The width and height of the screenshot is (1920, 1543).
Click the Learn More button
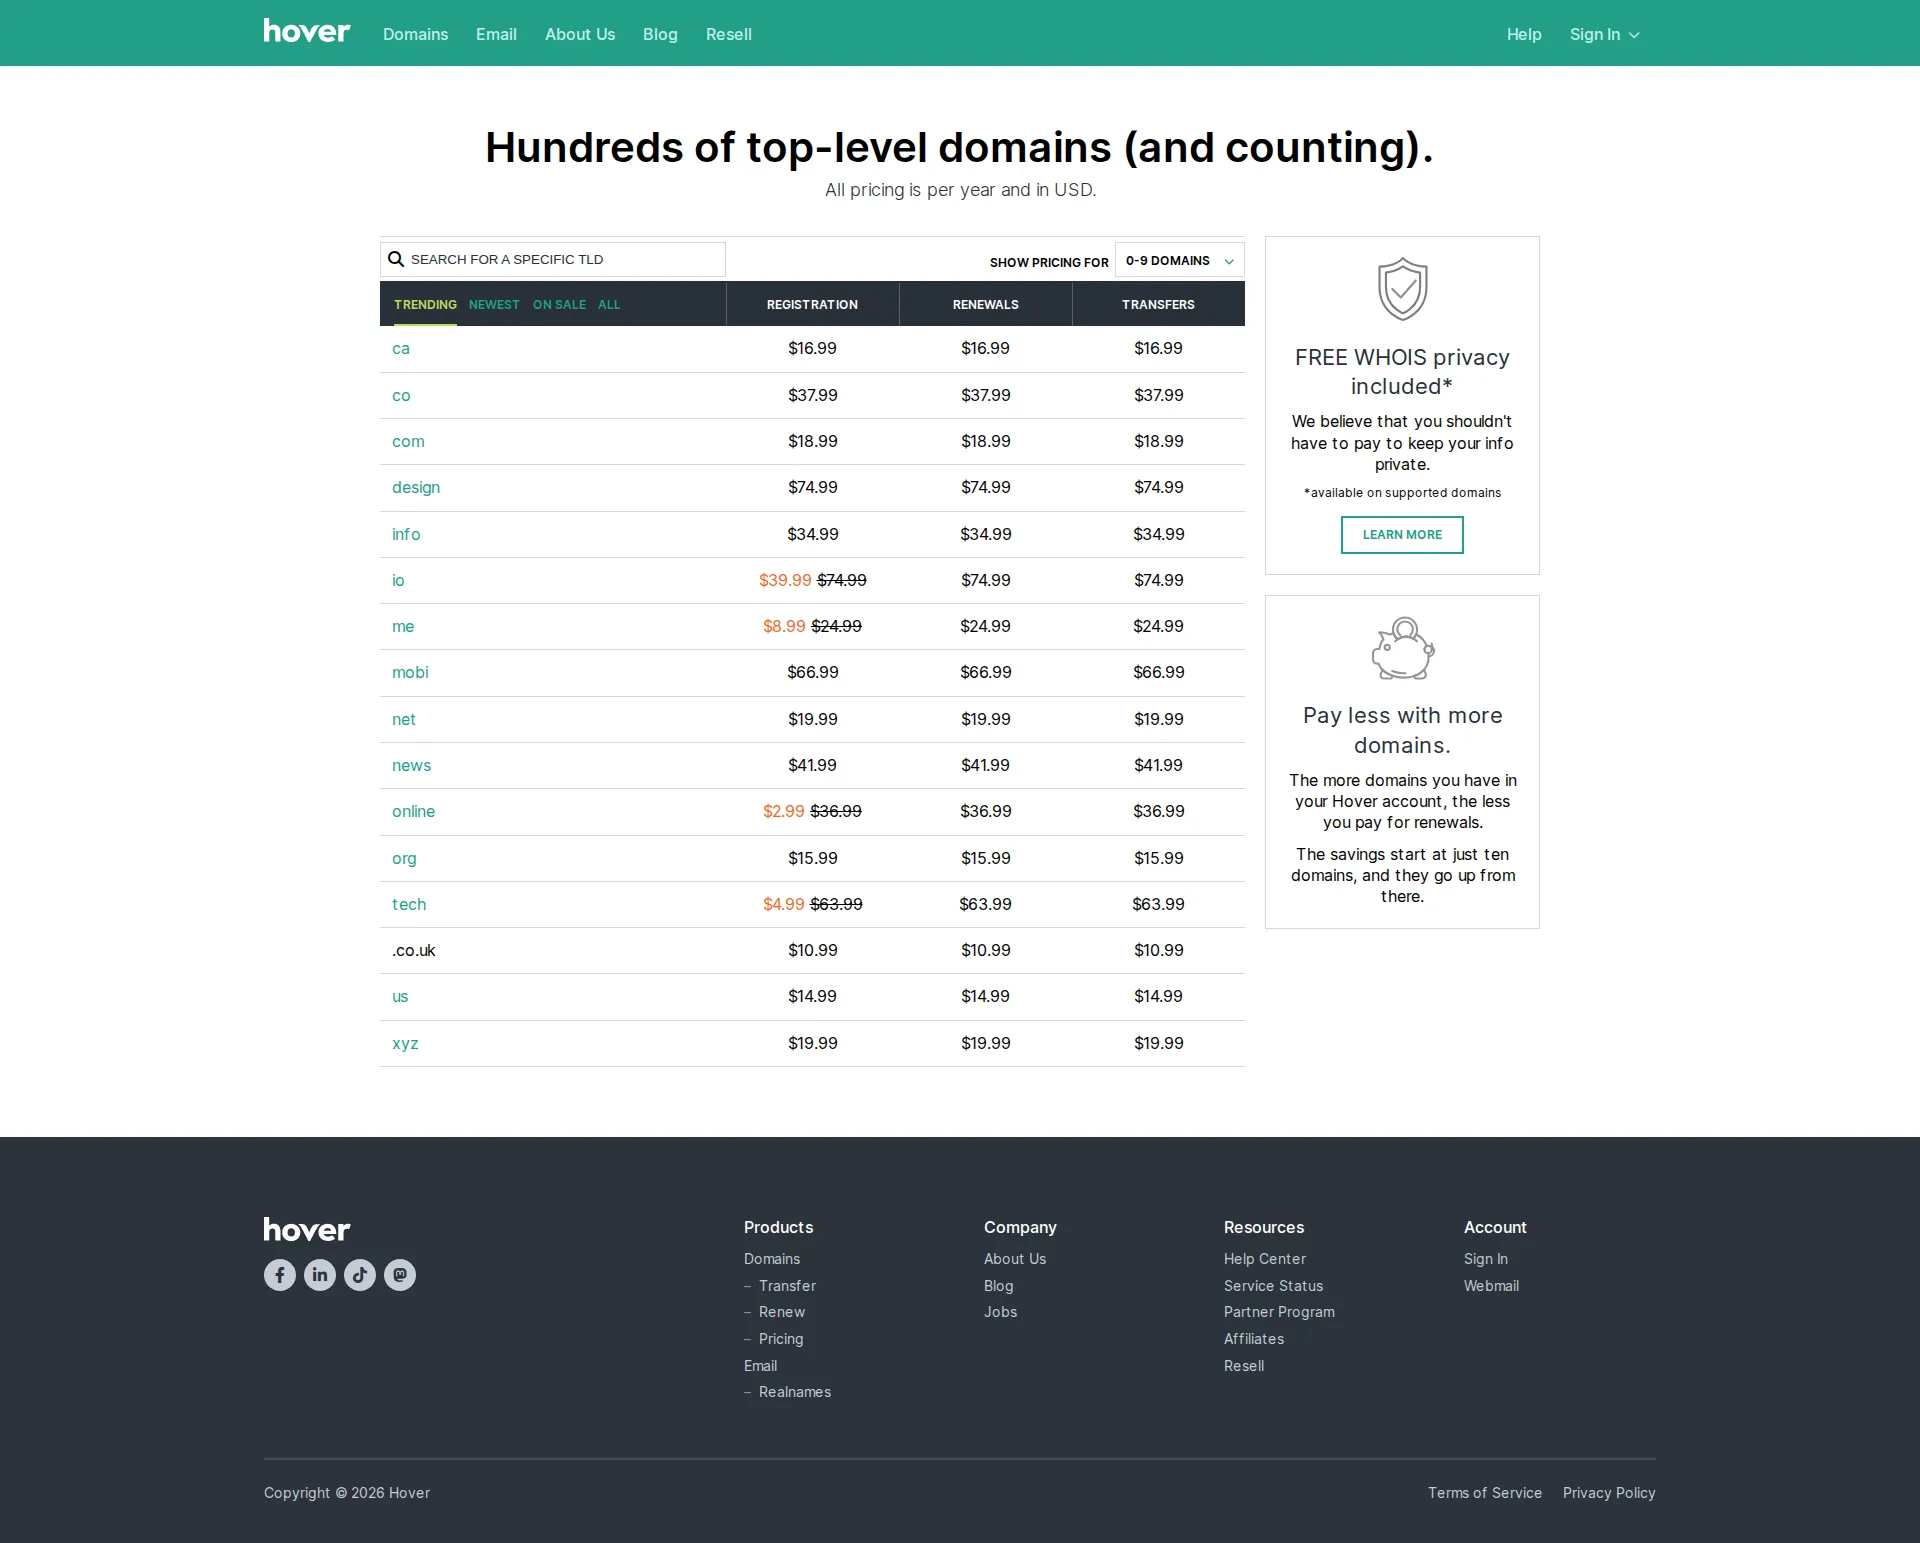(x=1402, y=535)
